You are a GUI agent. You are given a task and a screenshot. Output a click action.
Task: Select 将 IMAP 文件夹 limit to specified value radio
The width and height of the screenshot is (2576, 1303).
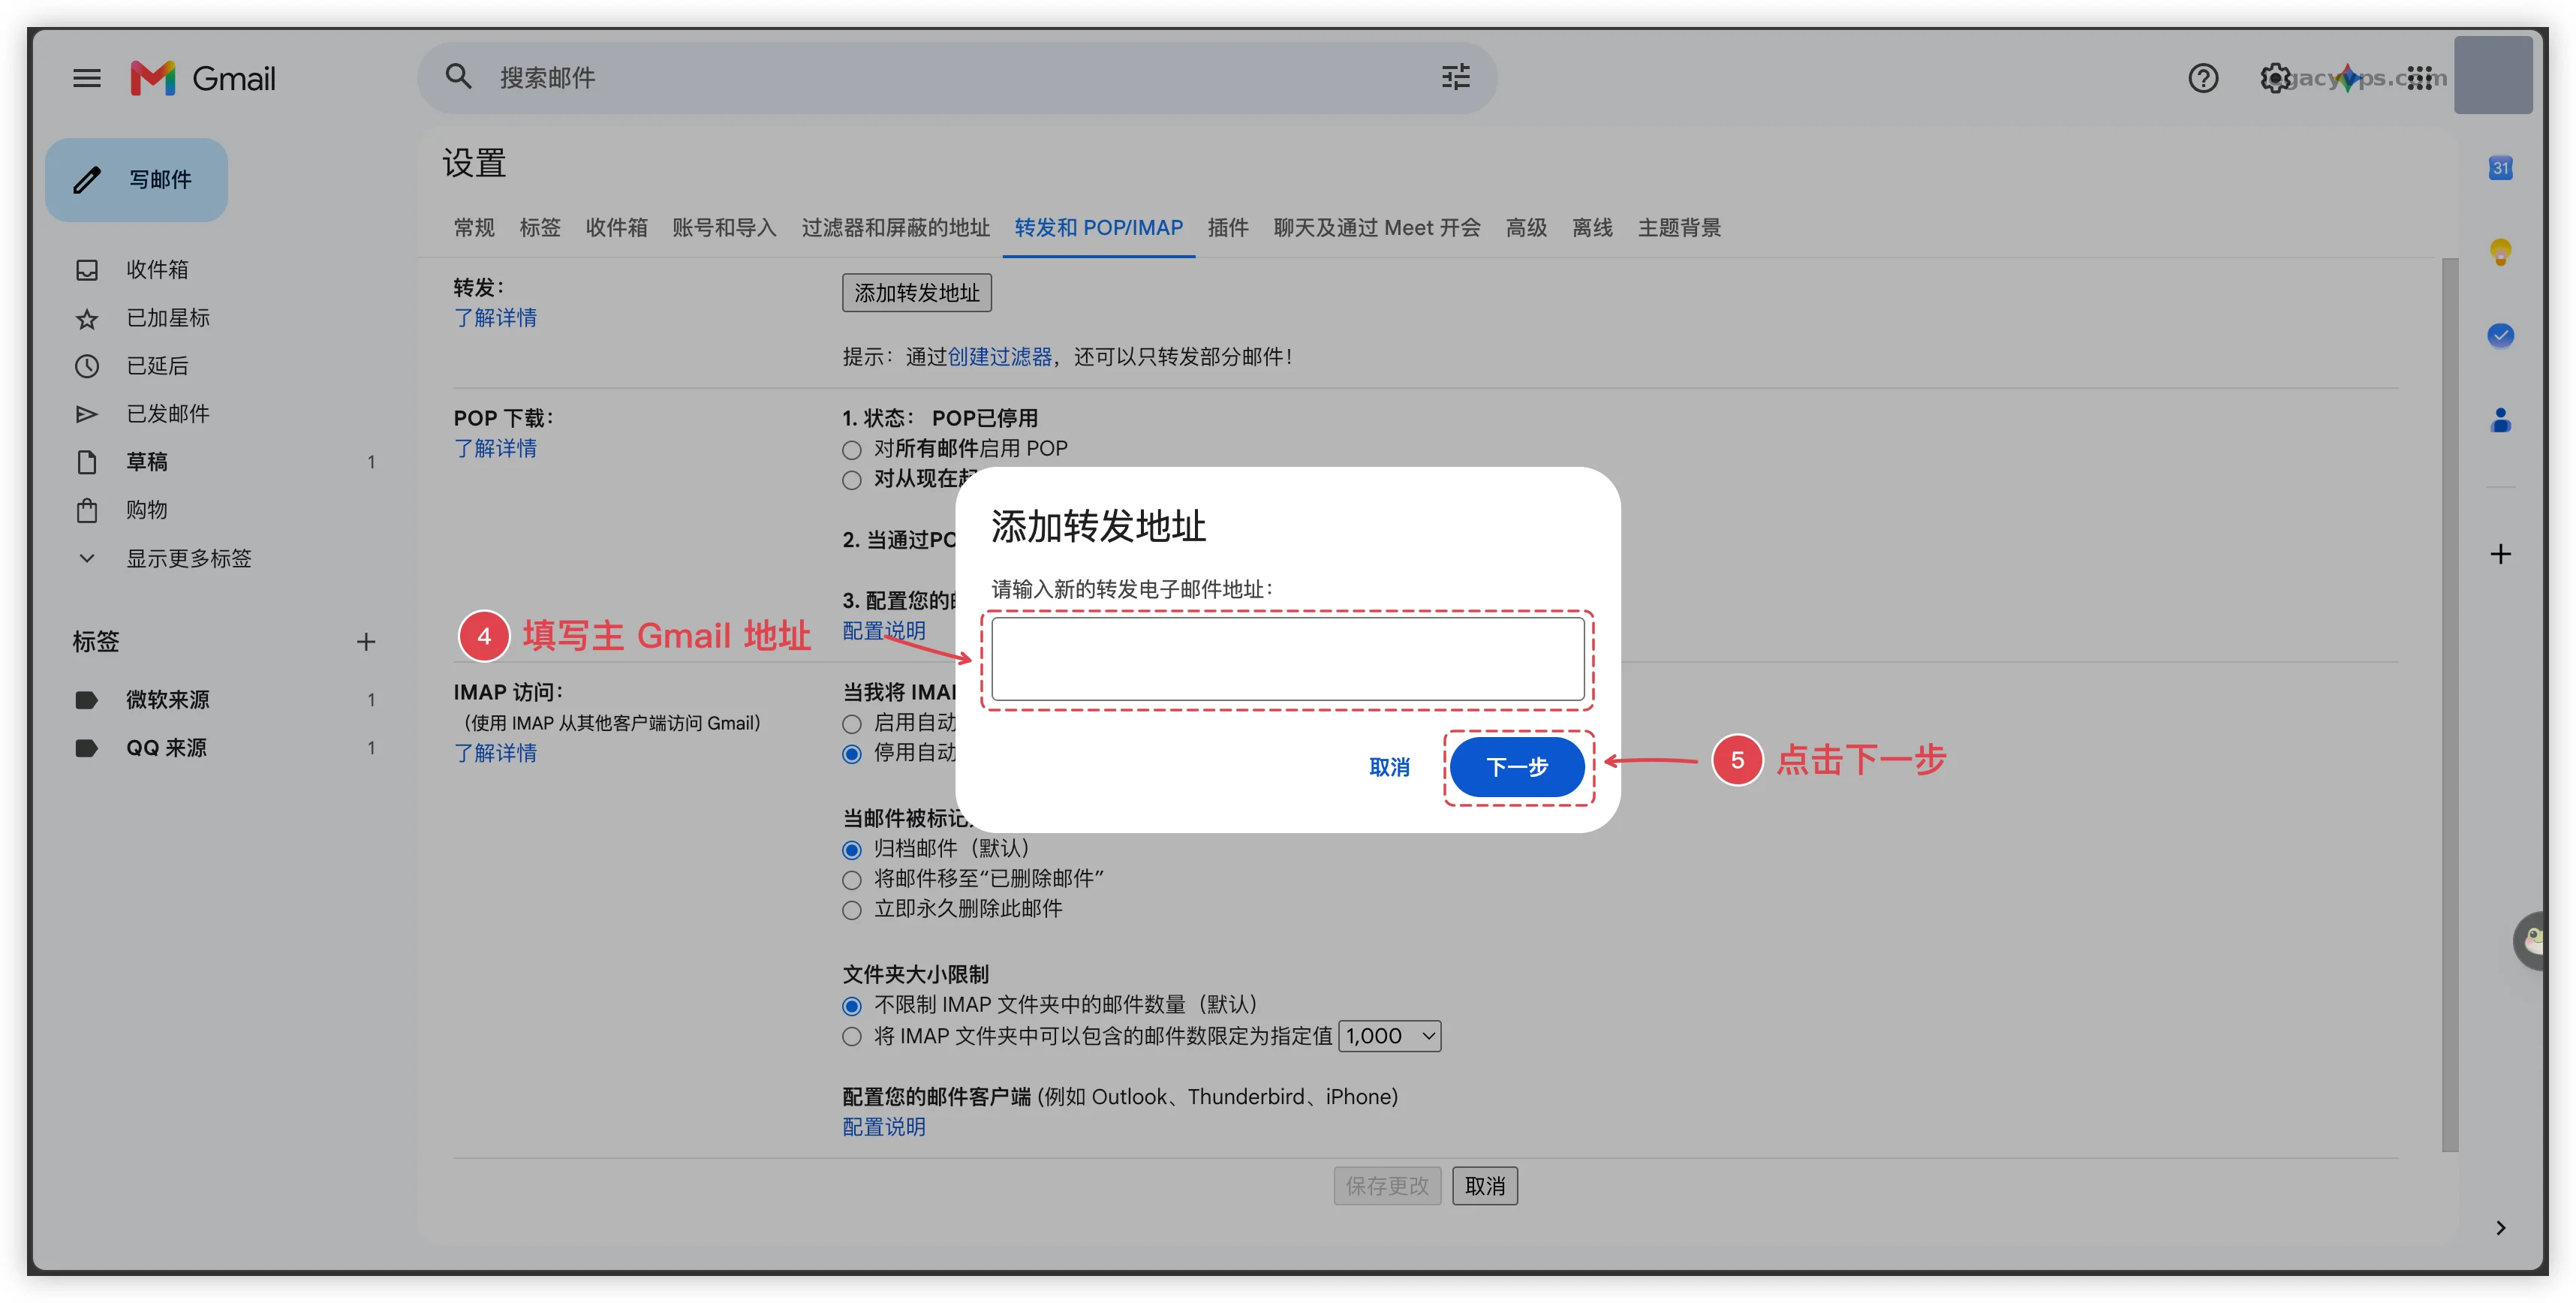click(851, 1037)
